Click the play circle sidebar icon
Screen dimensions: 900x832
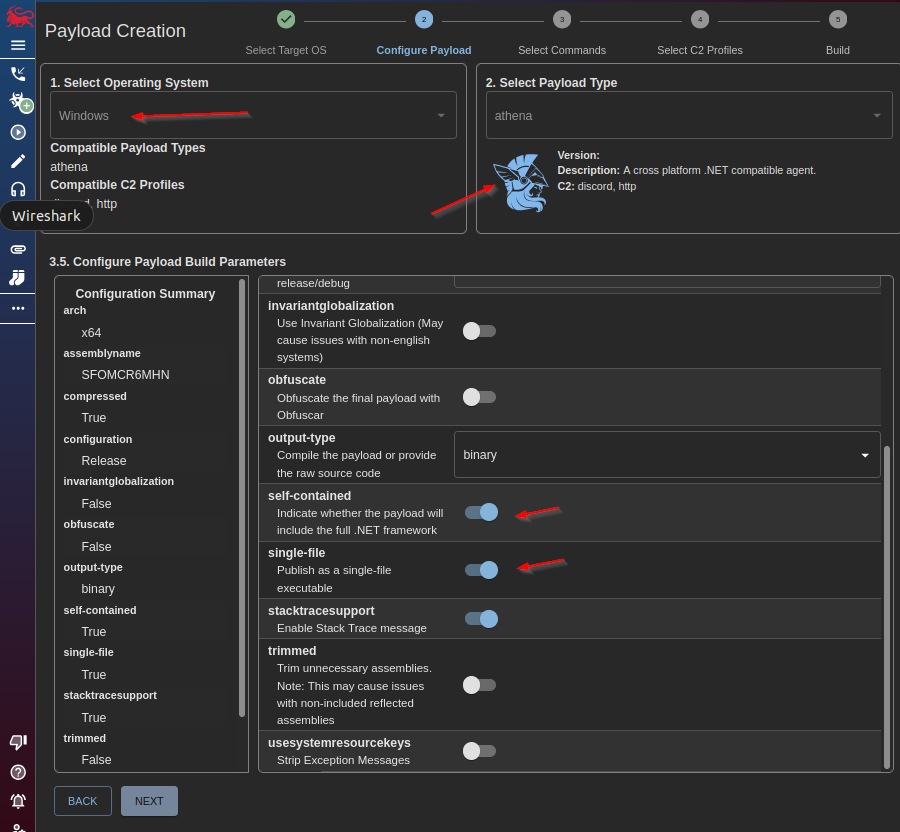coord(18,133)
